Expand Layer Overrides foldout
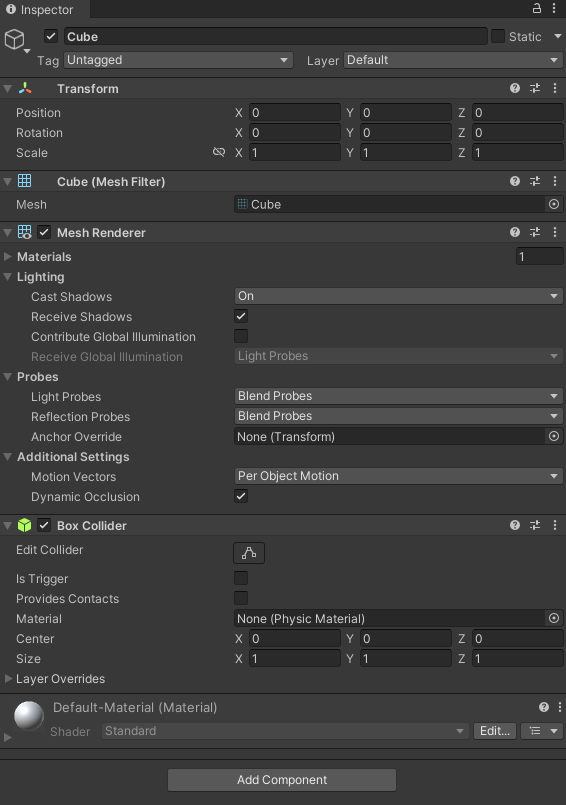Screen dimensions: 566x805 8,678
